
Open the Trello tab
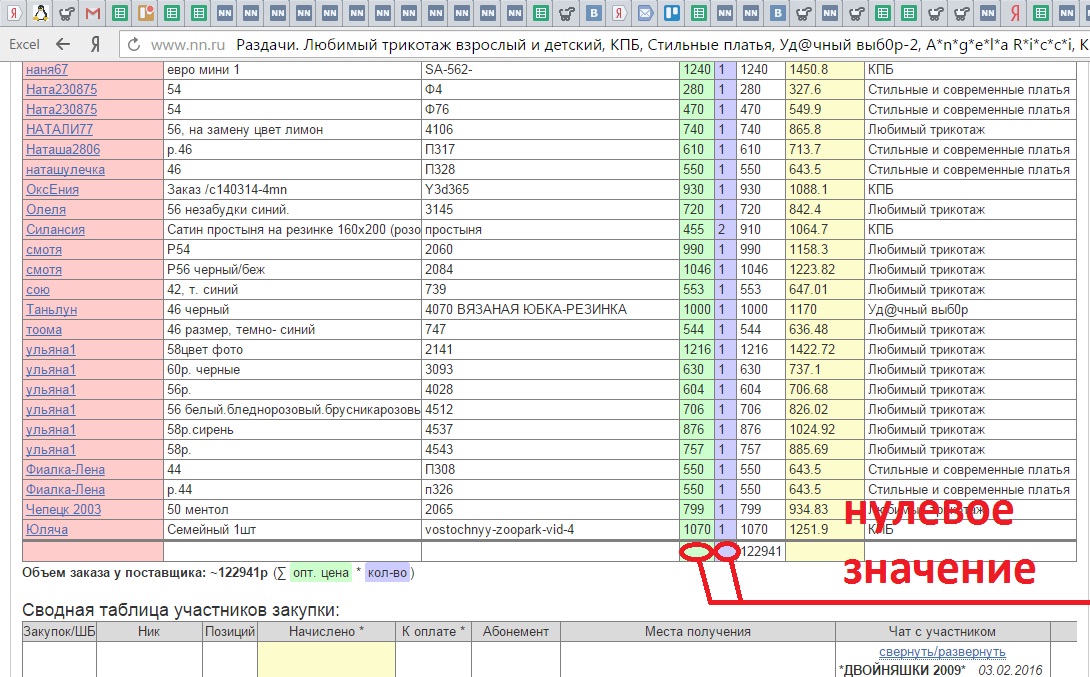point(672,14)
